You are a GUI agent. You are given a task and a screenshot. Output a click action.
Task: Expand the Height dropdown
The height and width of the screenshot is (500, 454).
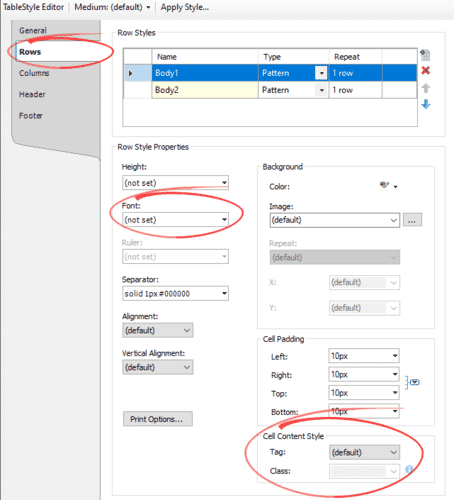click(175, 183)
